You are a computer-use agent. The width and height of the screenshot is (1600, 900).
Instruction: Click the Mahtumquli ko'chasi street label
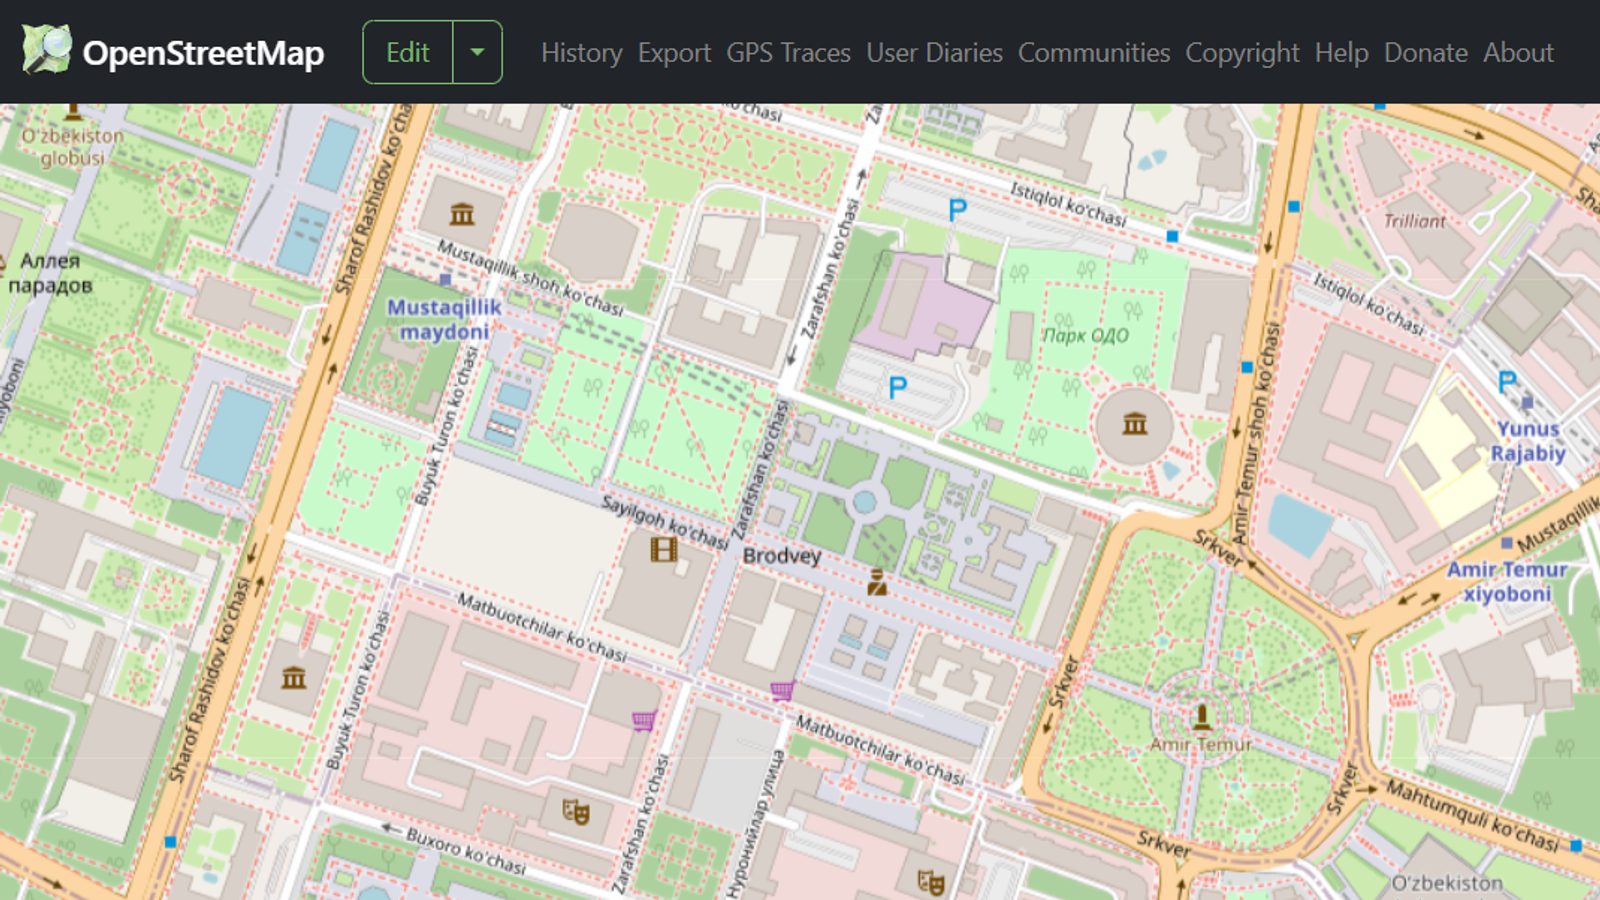pos(1472,816)
